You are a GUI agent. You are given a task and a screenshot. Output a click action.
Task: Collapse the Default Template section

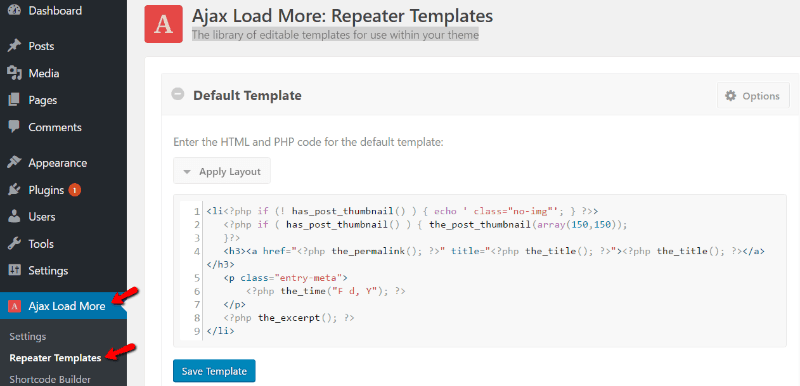tap(178, 94)
